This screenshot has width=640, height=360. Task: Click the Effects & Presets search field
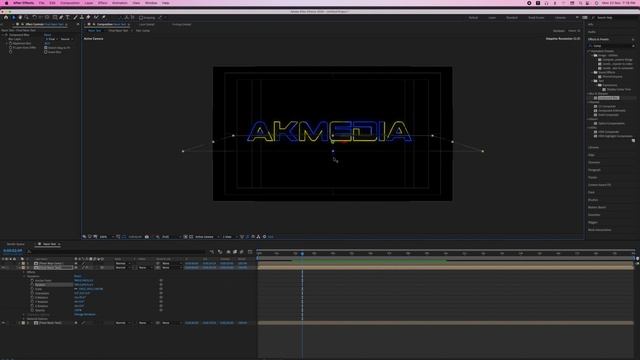pos(611,46)
